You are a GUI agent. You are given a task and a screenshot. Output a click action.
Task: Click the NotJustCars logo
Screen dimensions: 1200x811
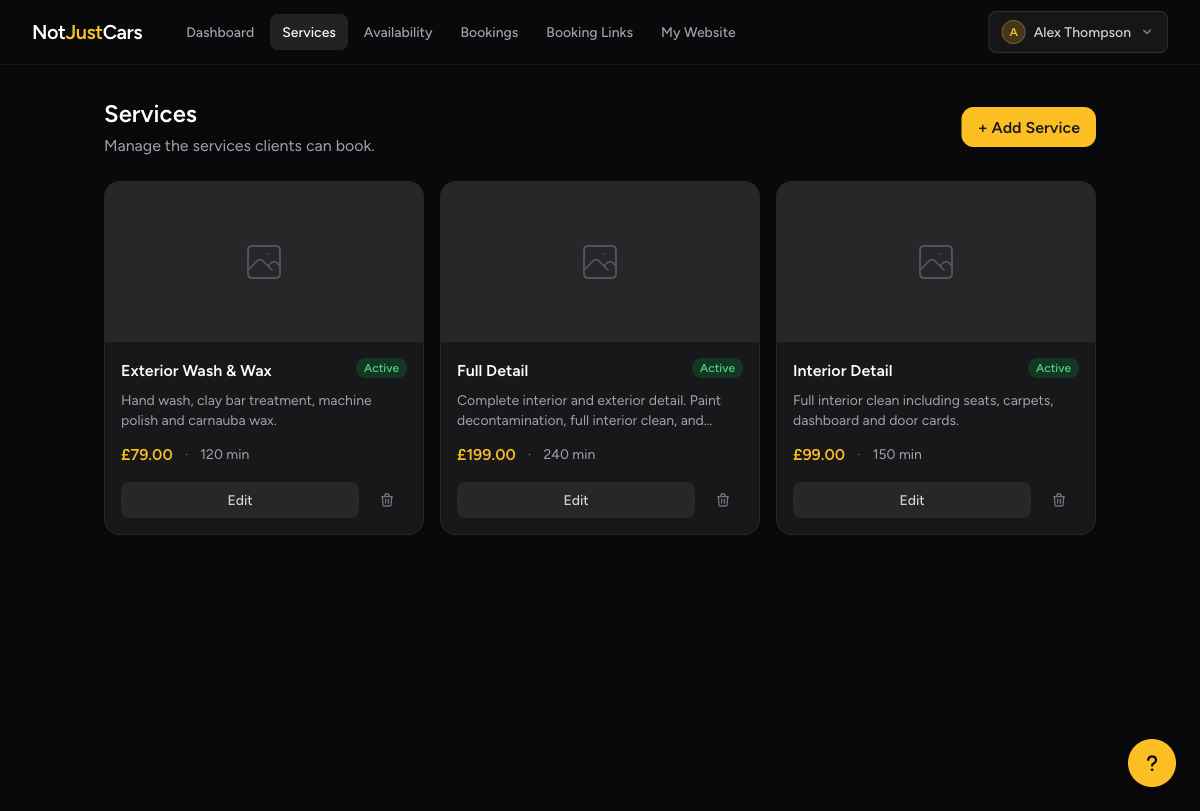[87, 31]
